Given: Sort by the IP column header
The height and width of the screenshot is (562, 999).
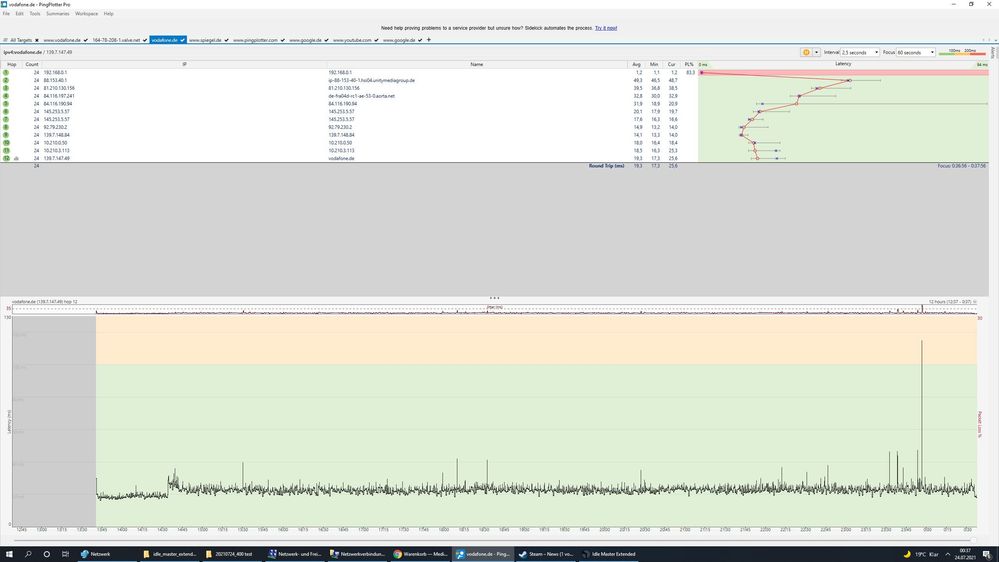Looking at the screenshot, I should [x=184, y=64].
